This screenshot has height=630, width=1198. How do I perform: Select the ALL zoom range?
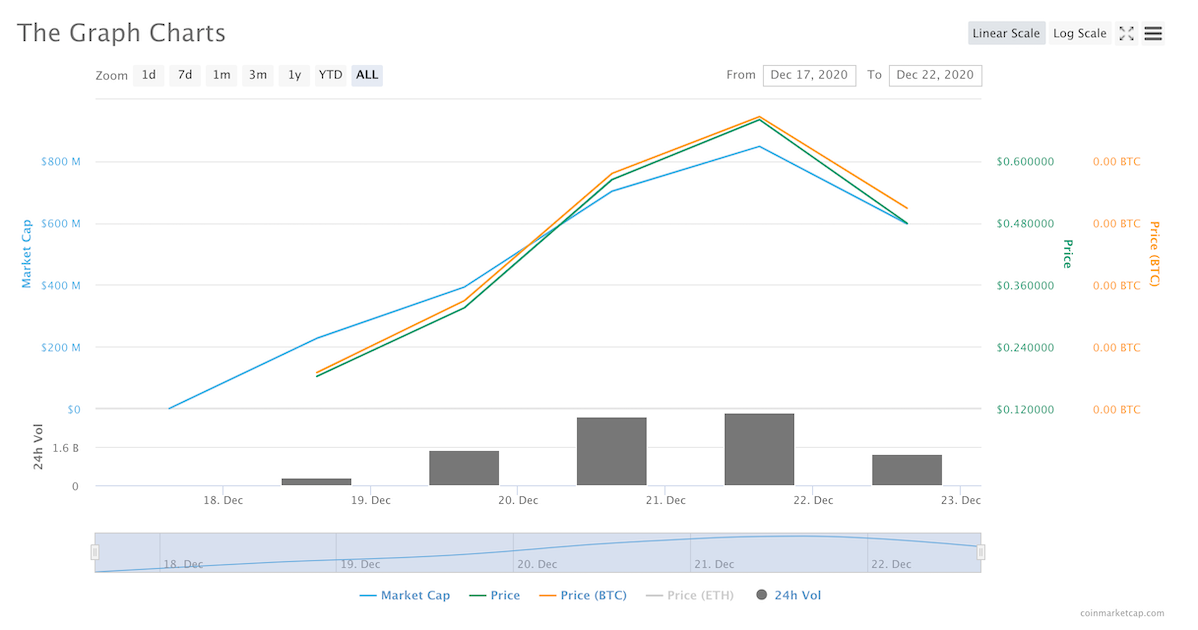click(367, 75)
